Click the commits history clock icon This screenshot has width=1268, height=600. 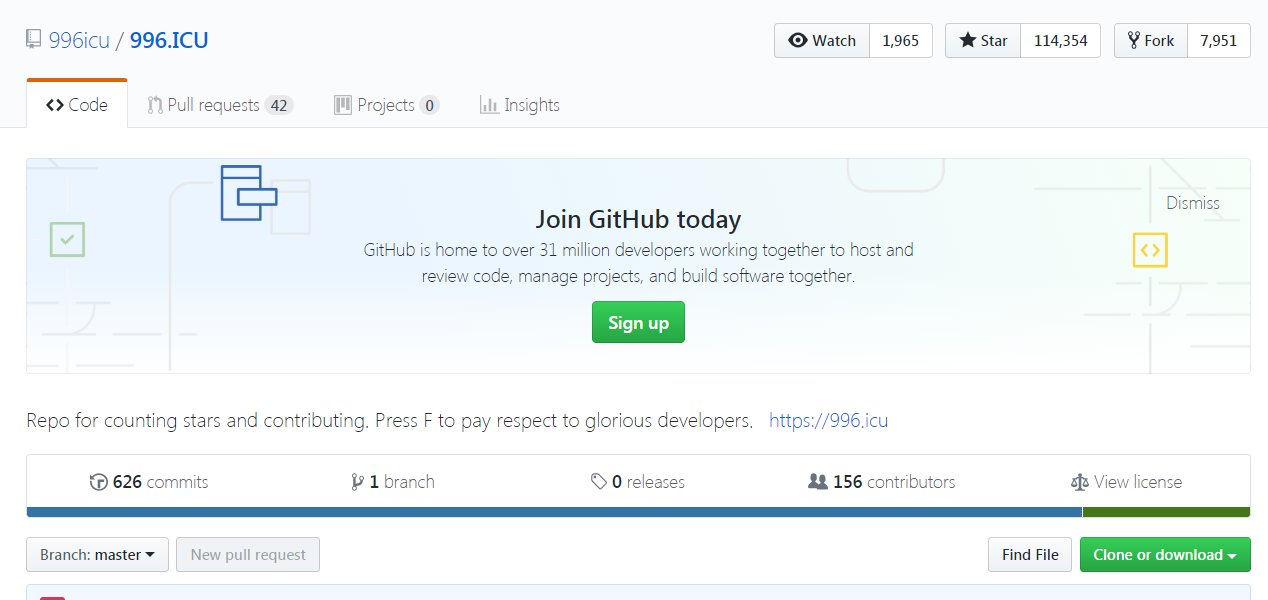pyautogui.click(x=99, y=482)
